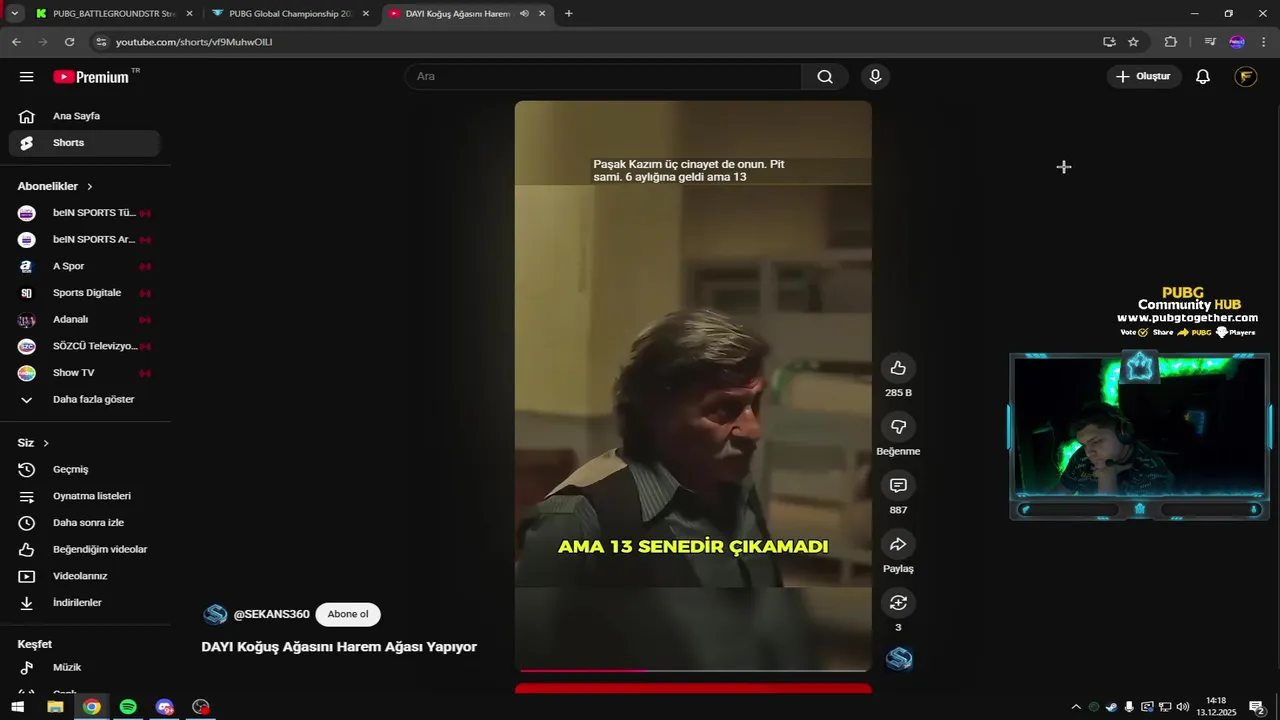Open Müzik under Keşfet
The height and width of the screenshot is (720, 1280).
[84, 667]
